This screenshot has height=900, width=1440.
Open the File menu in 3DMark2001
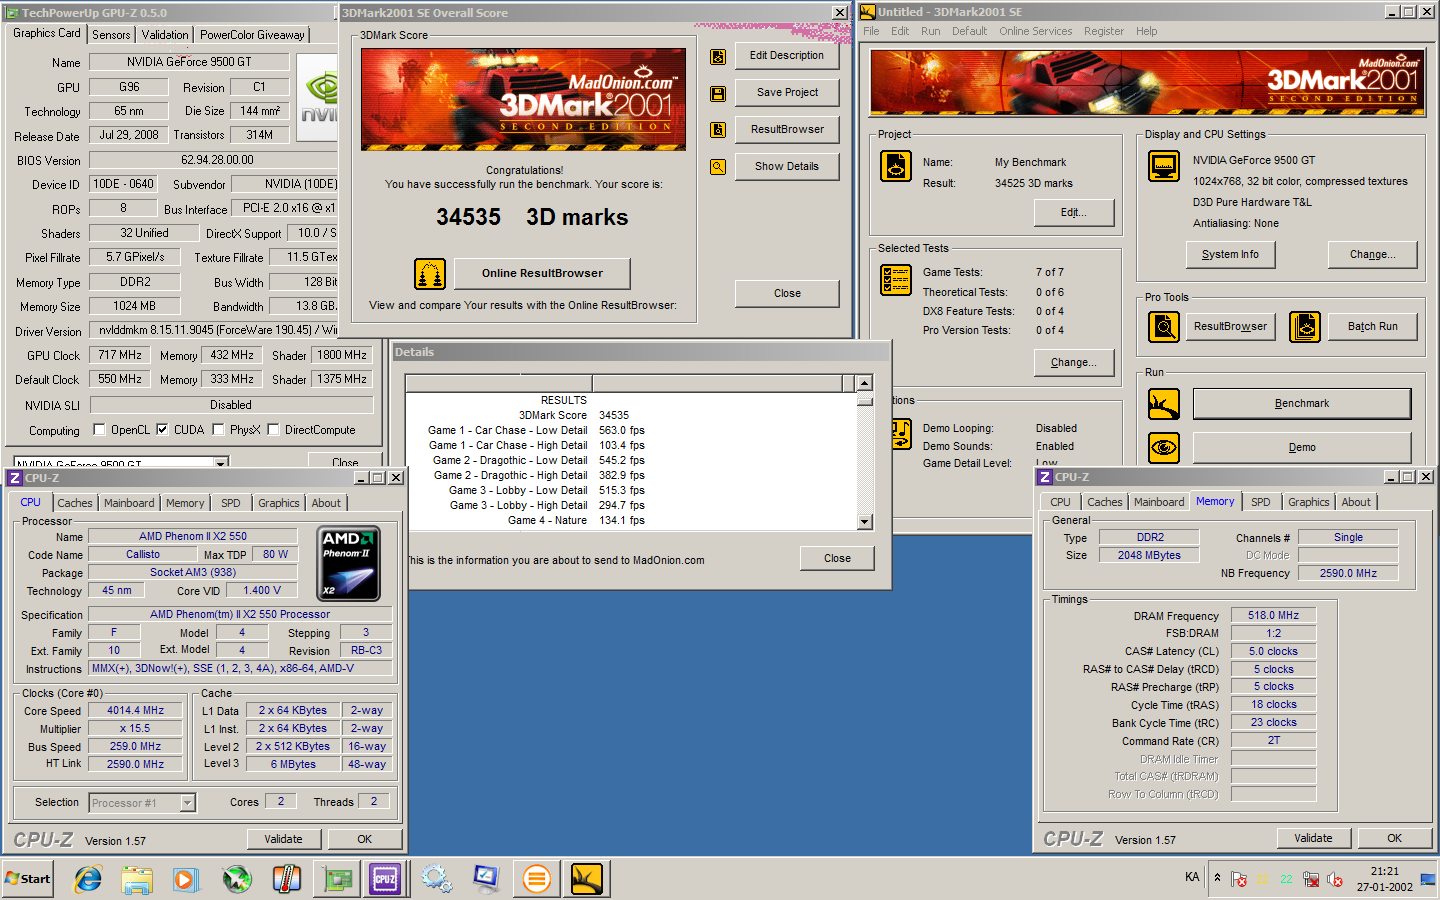(871, 31)
